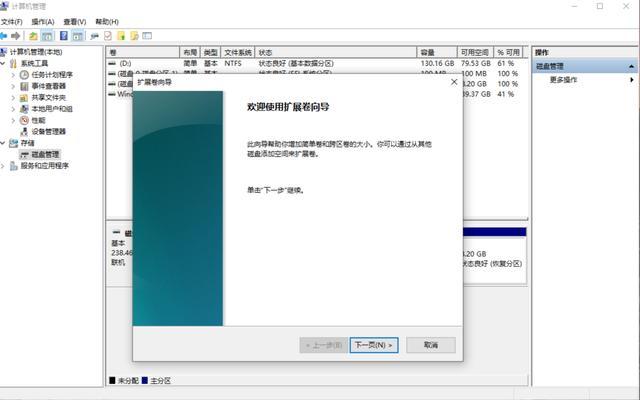
Task: Click the forward arrow toolbar icon
Action: click(x=17, y=36)
